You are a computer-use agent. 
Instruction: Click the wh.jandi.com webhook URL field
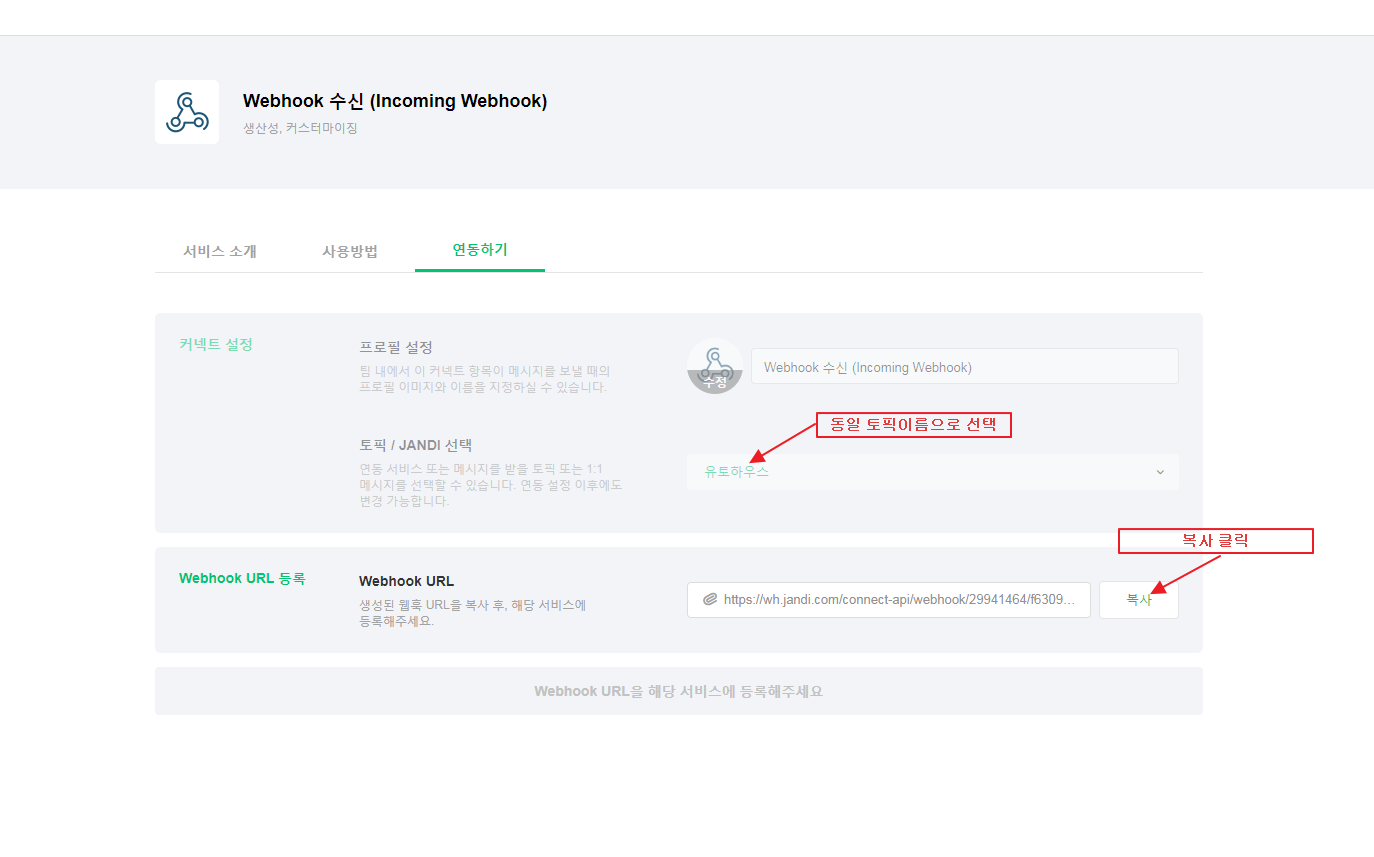coord(888,600)
